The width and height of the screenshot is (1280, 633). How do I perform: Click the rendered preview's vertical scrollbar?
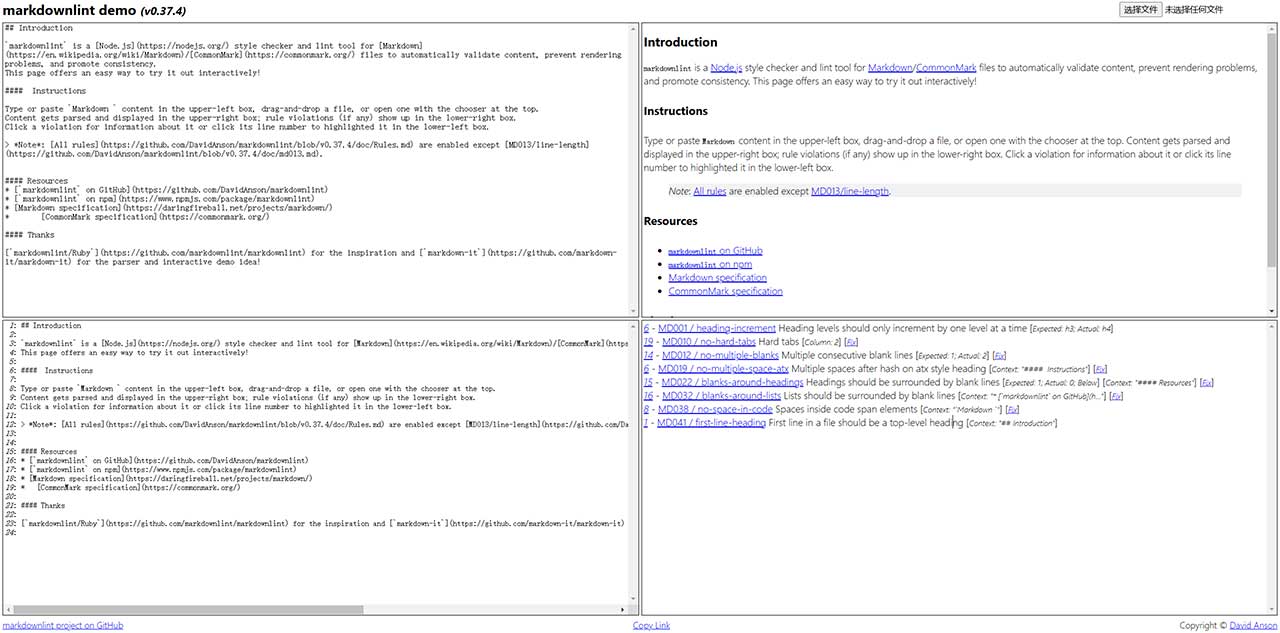pyautogui.click(x=1272, y=120)
